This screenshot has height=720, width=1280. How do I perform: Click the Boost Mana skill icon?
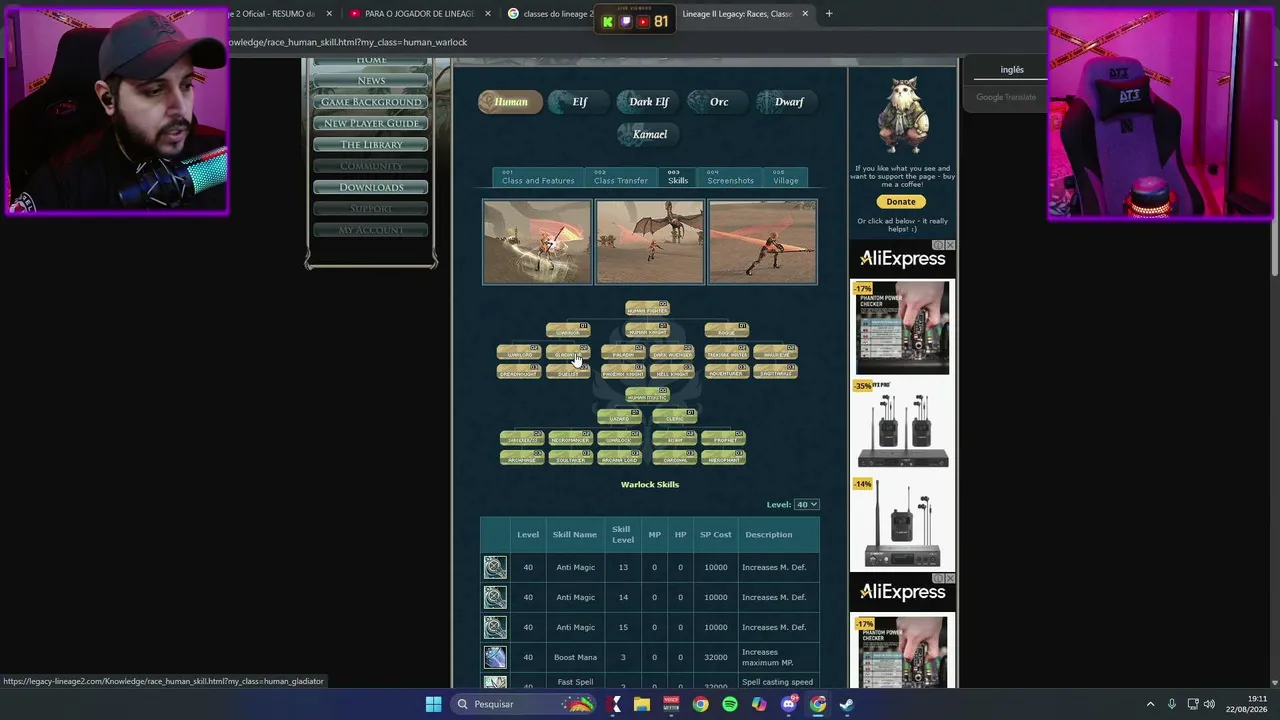pos(495,657)
